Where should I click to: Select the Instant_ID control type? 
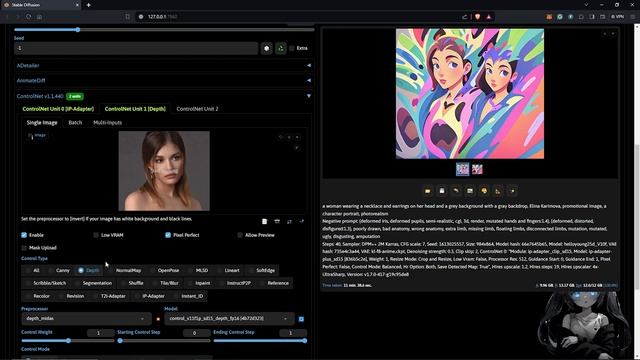[x=189, y=296]
